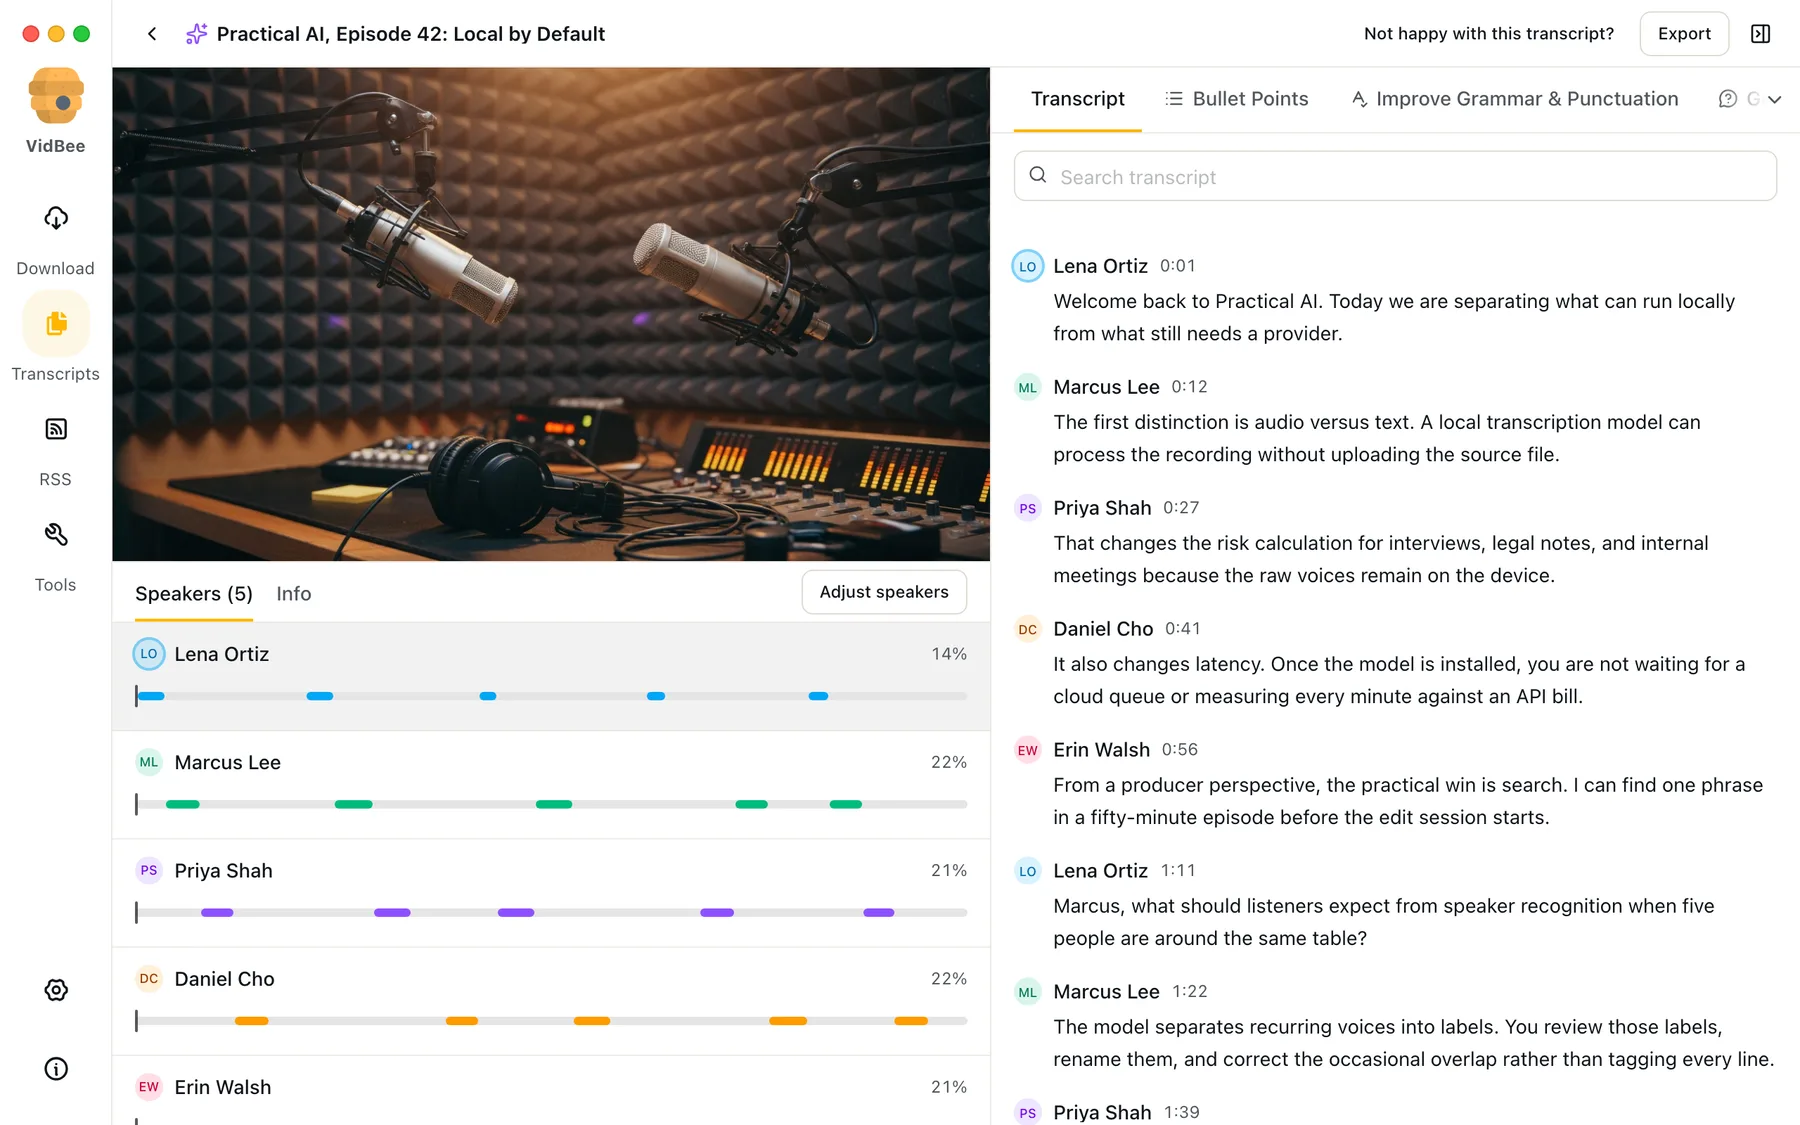Viewport: 1800px width, 1125px height.
Task: Expand the more tabs chevron
Action: [x=1775, y=99]
